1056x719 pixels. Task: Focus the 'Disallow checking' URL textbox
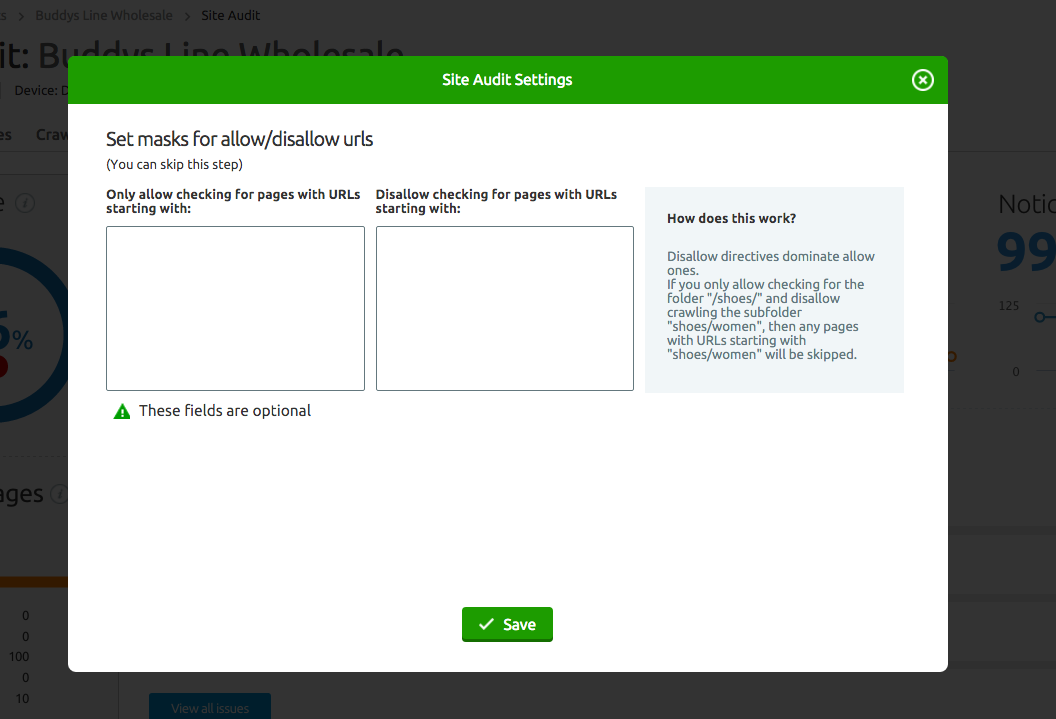504,308
